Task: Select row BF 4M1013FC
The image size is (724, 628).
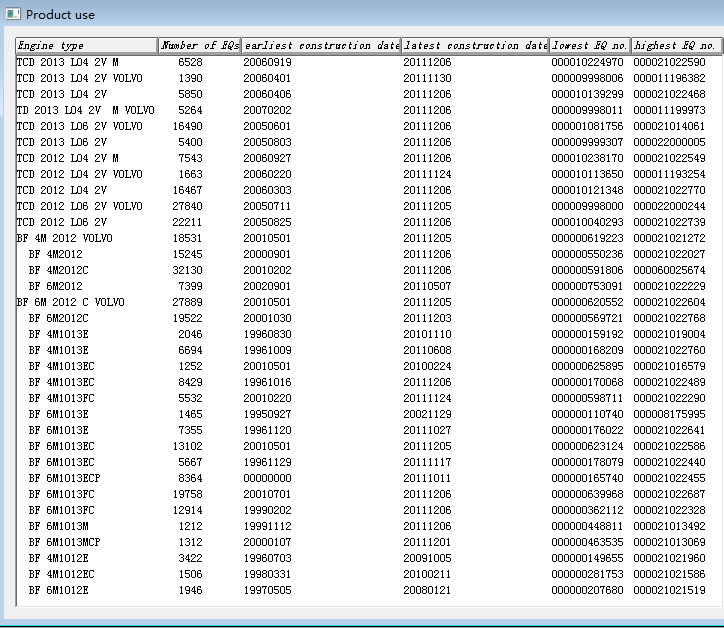Action: (368, 398)
